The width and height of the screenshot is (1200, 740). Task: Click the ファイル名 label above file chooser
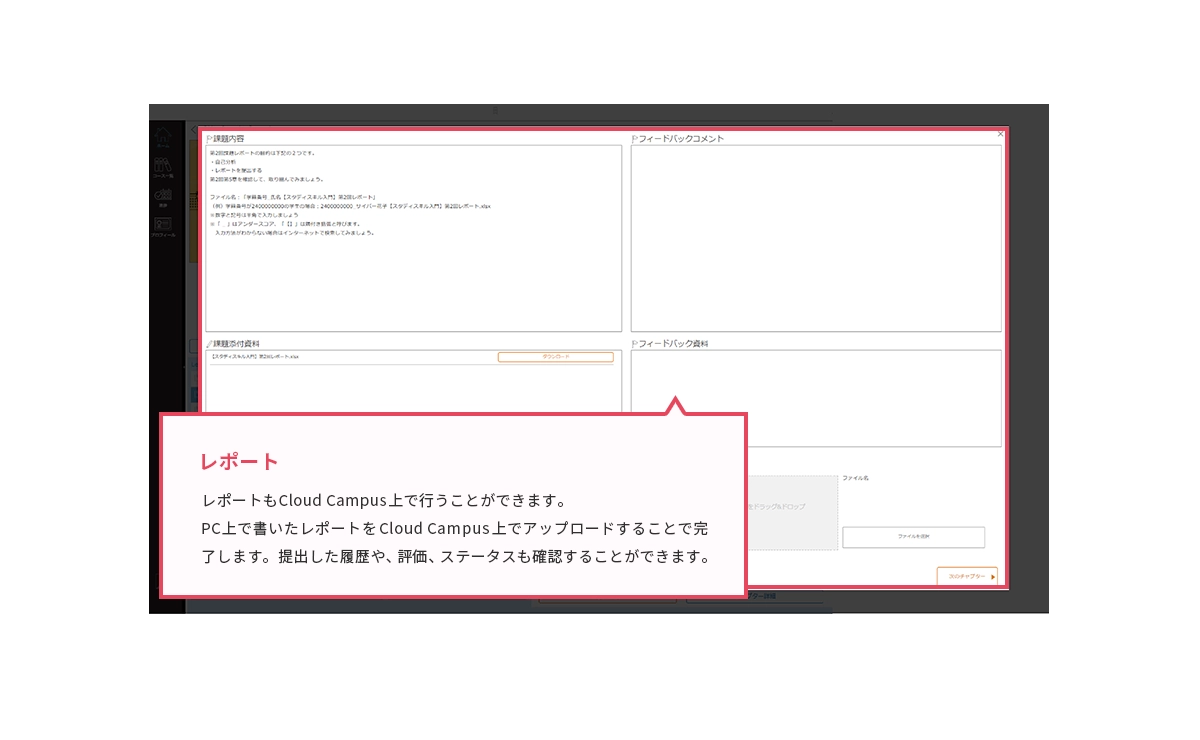[x=855, y=479]
